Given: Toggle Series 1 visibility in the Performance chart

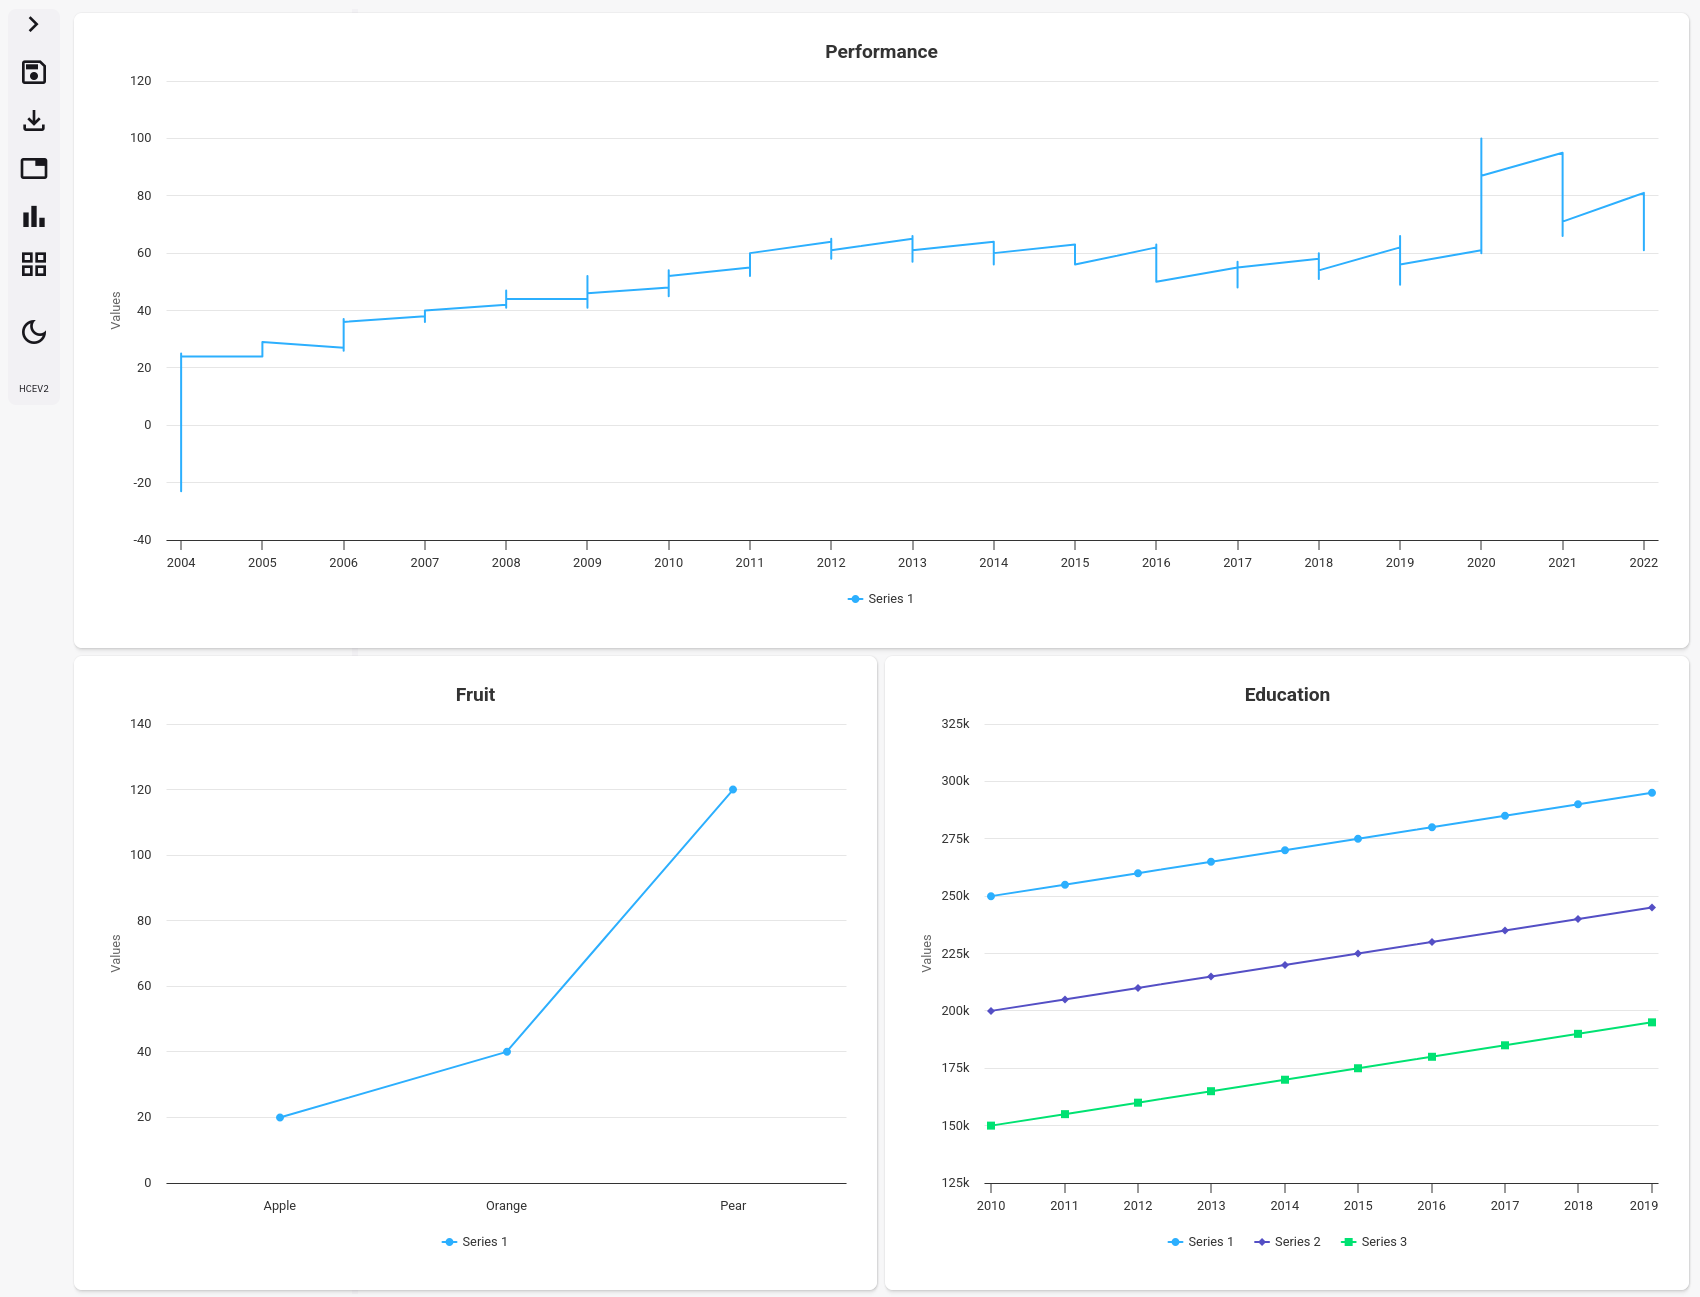Looking at the screenshot, I should [x=881, y=598].
